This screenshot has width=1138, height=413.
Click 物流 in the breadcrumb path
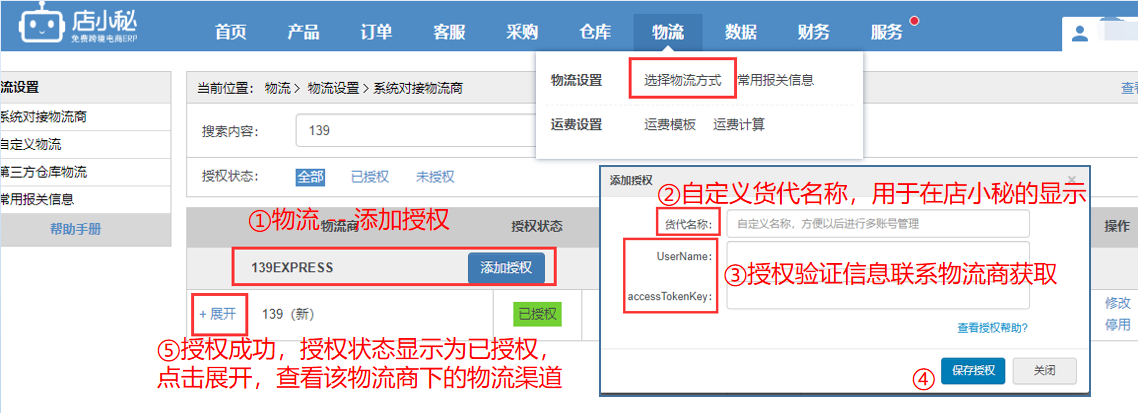[277, 89]
